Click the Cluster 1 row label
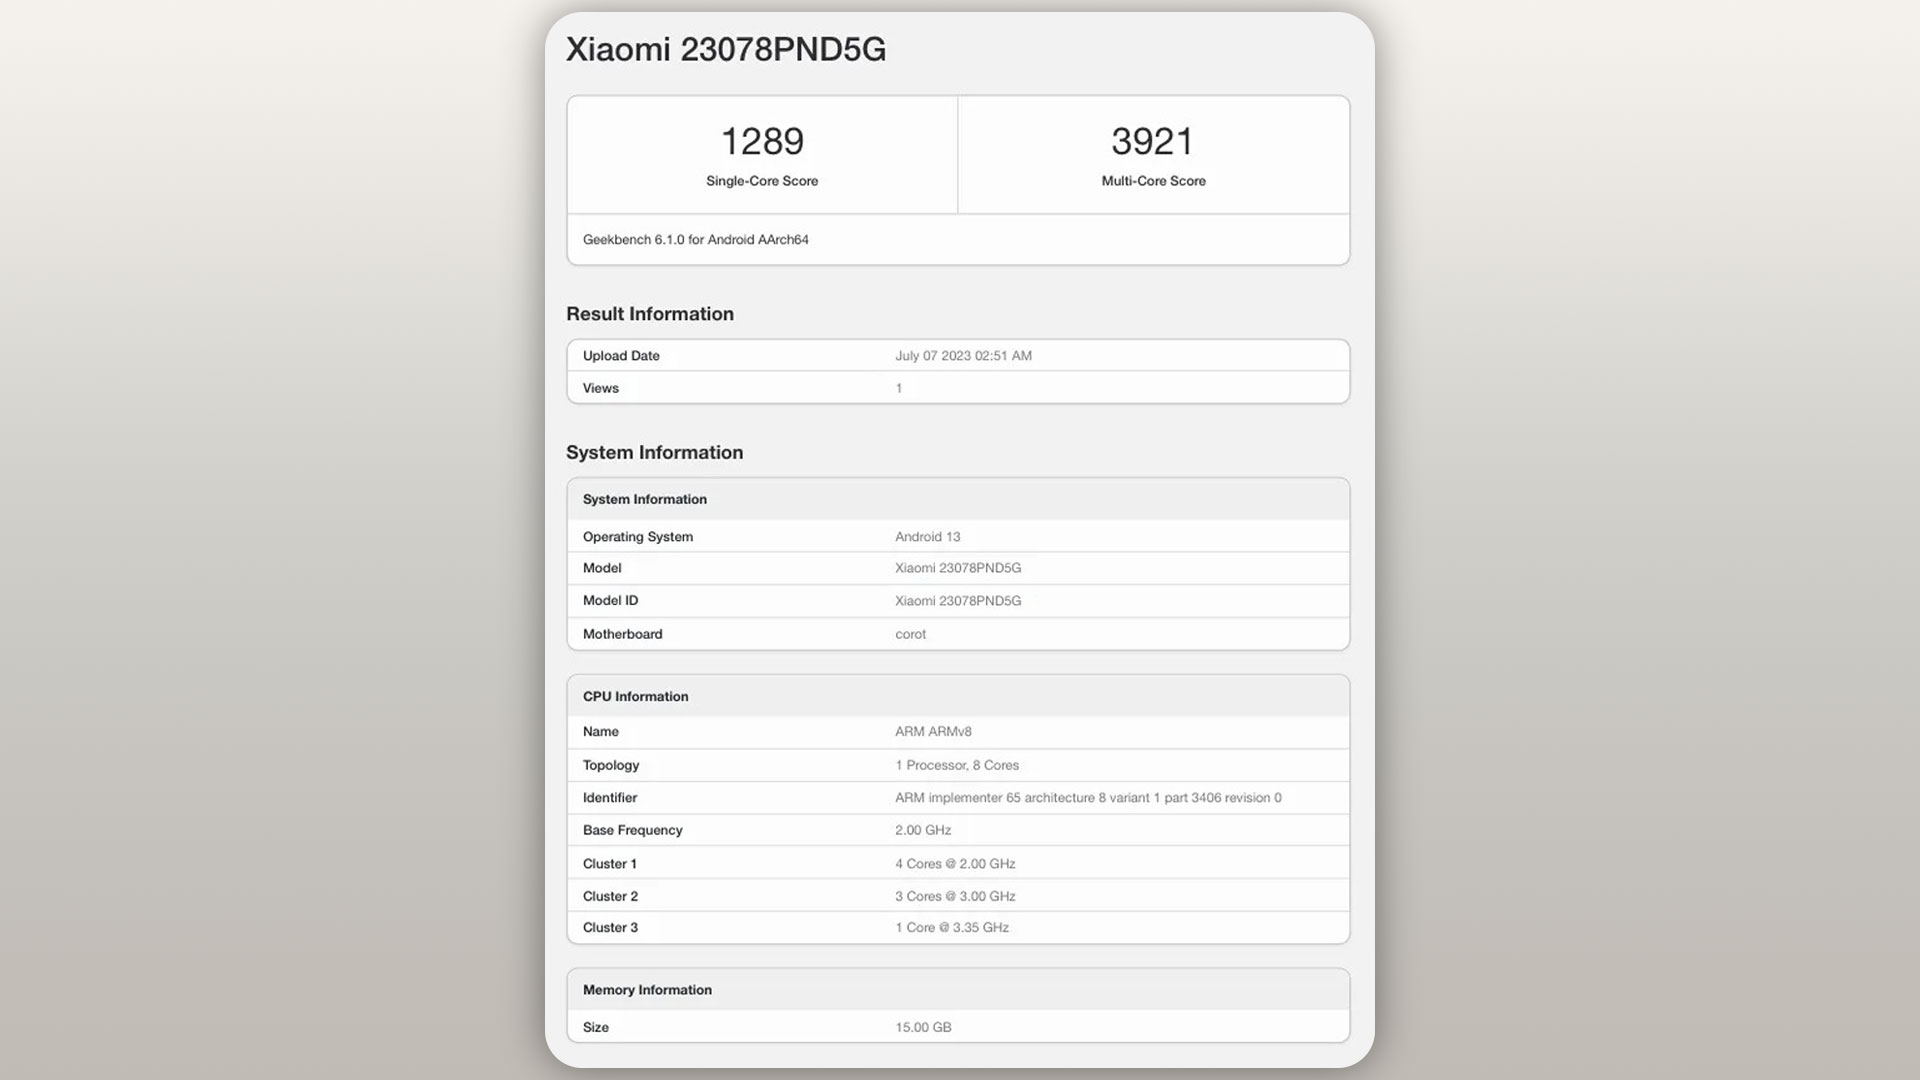The width and height of the screenshot is (1920, 1080). point(610,864)
